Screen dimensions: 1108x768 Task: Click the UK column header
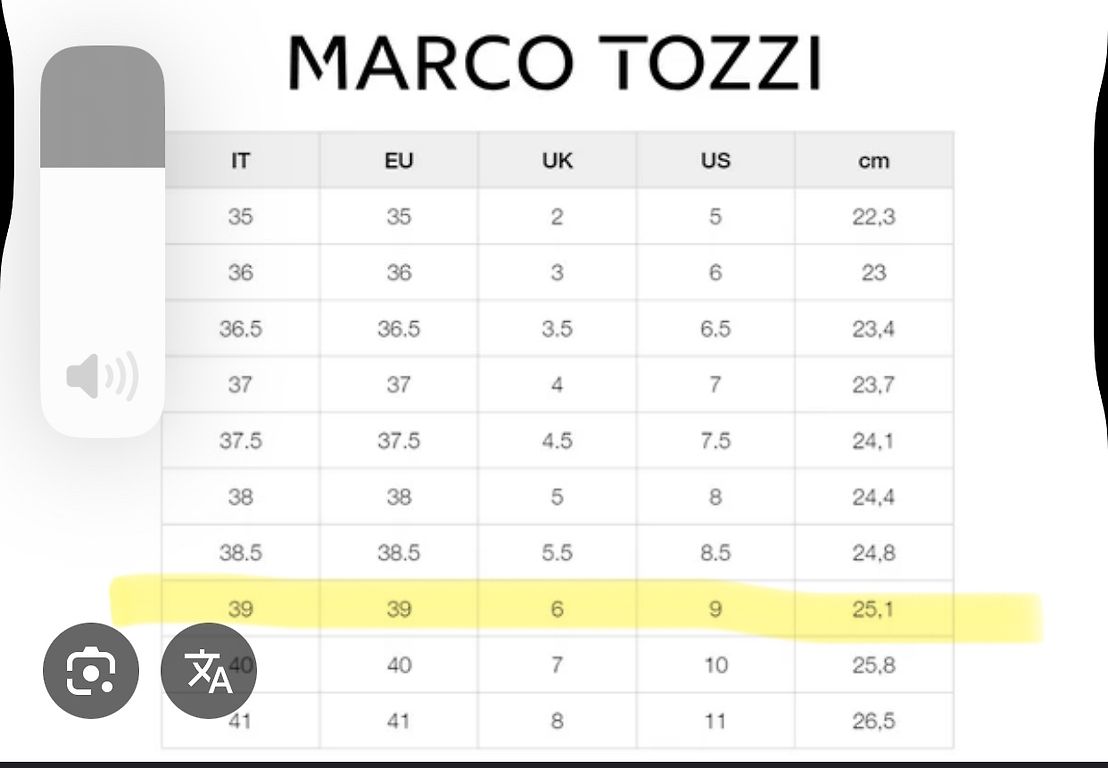coord(557,160)
